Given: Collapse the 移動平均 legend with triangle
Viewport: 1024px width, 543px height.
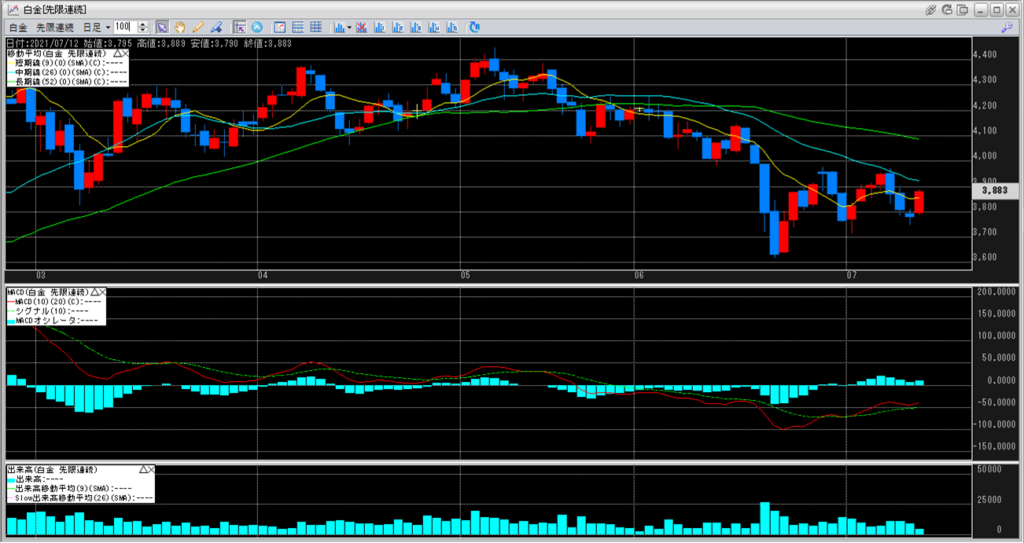Looking at the screenshot, I should 117,53.
